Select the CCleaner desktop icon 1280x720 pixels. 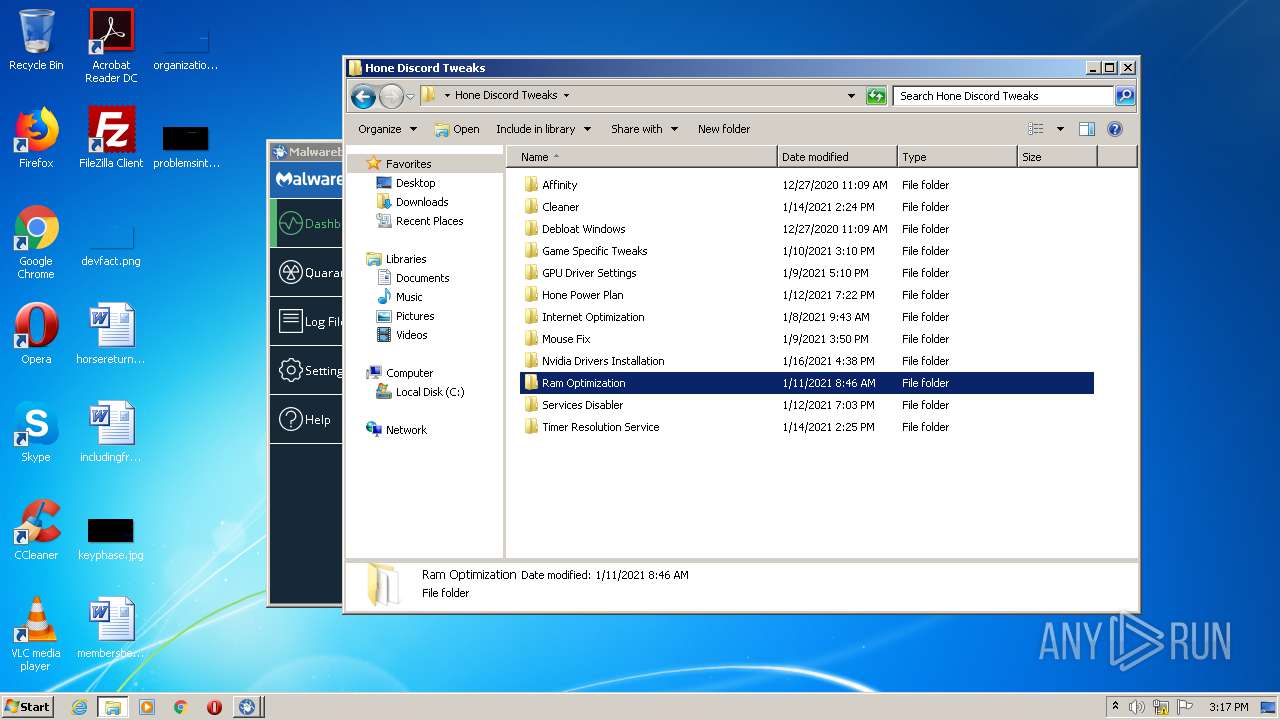pyautogui.click(x=36, y=529)
